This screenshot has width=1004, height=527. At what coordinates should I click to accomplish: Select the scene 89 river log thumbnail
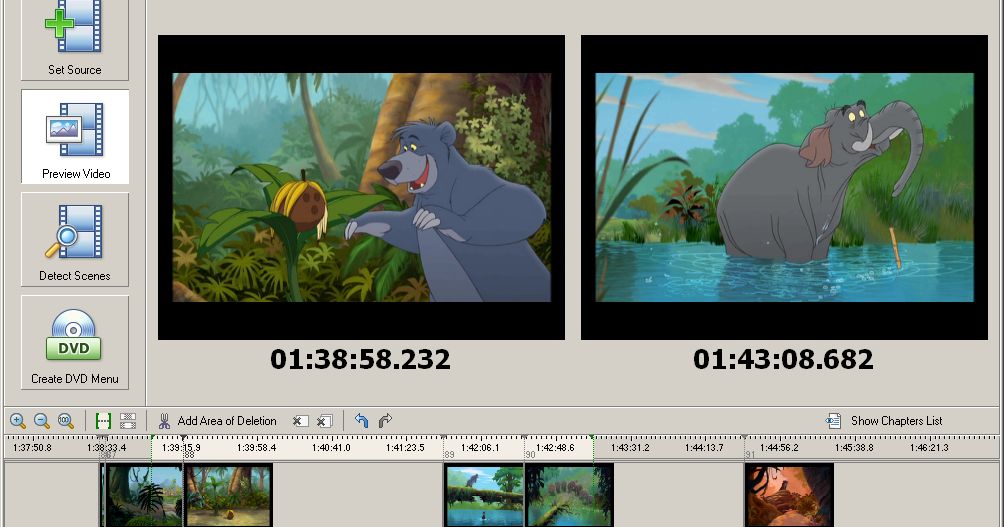coord(484,496)
